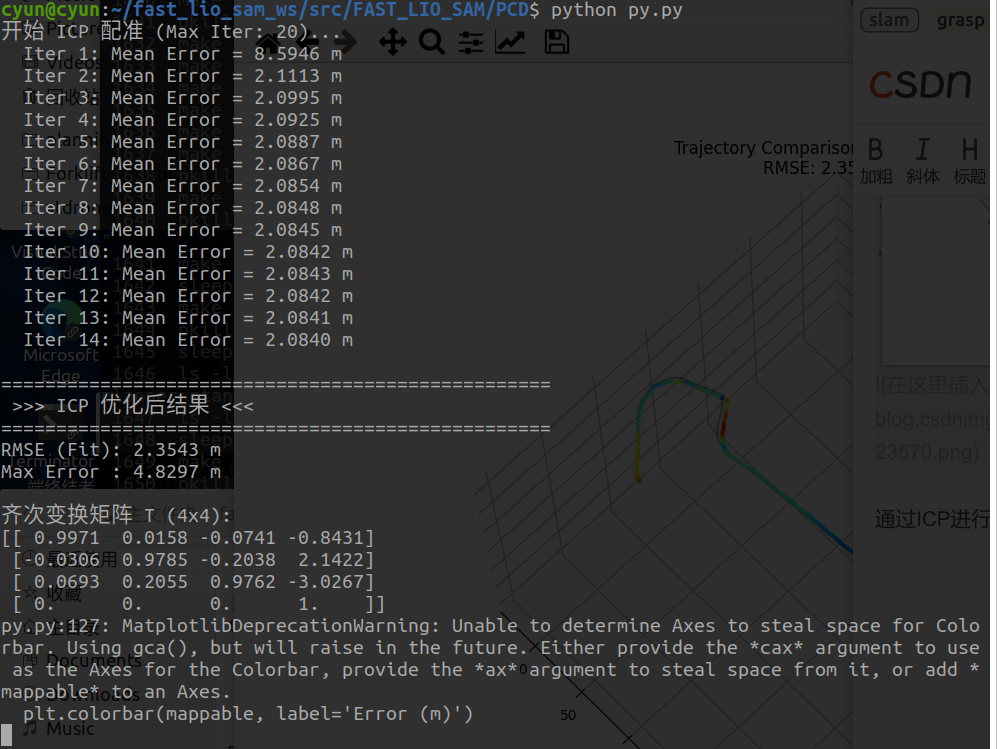Click 'plt.colorbar(mappable, label=...' code line

(x=248, y=714)
